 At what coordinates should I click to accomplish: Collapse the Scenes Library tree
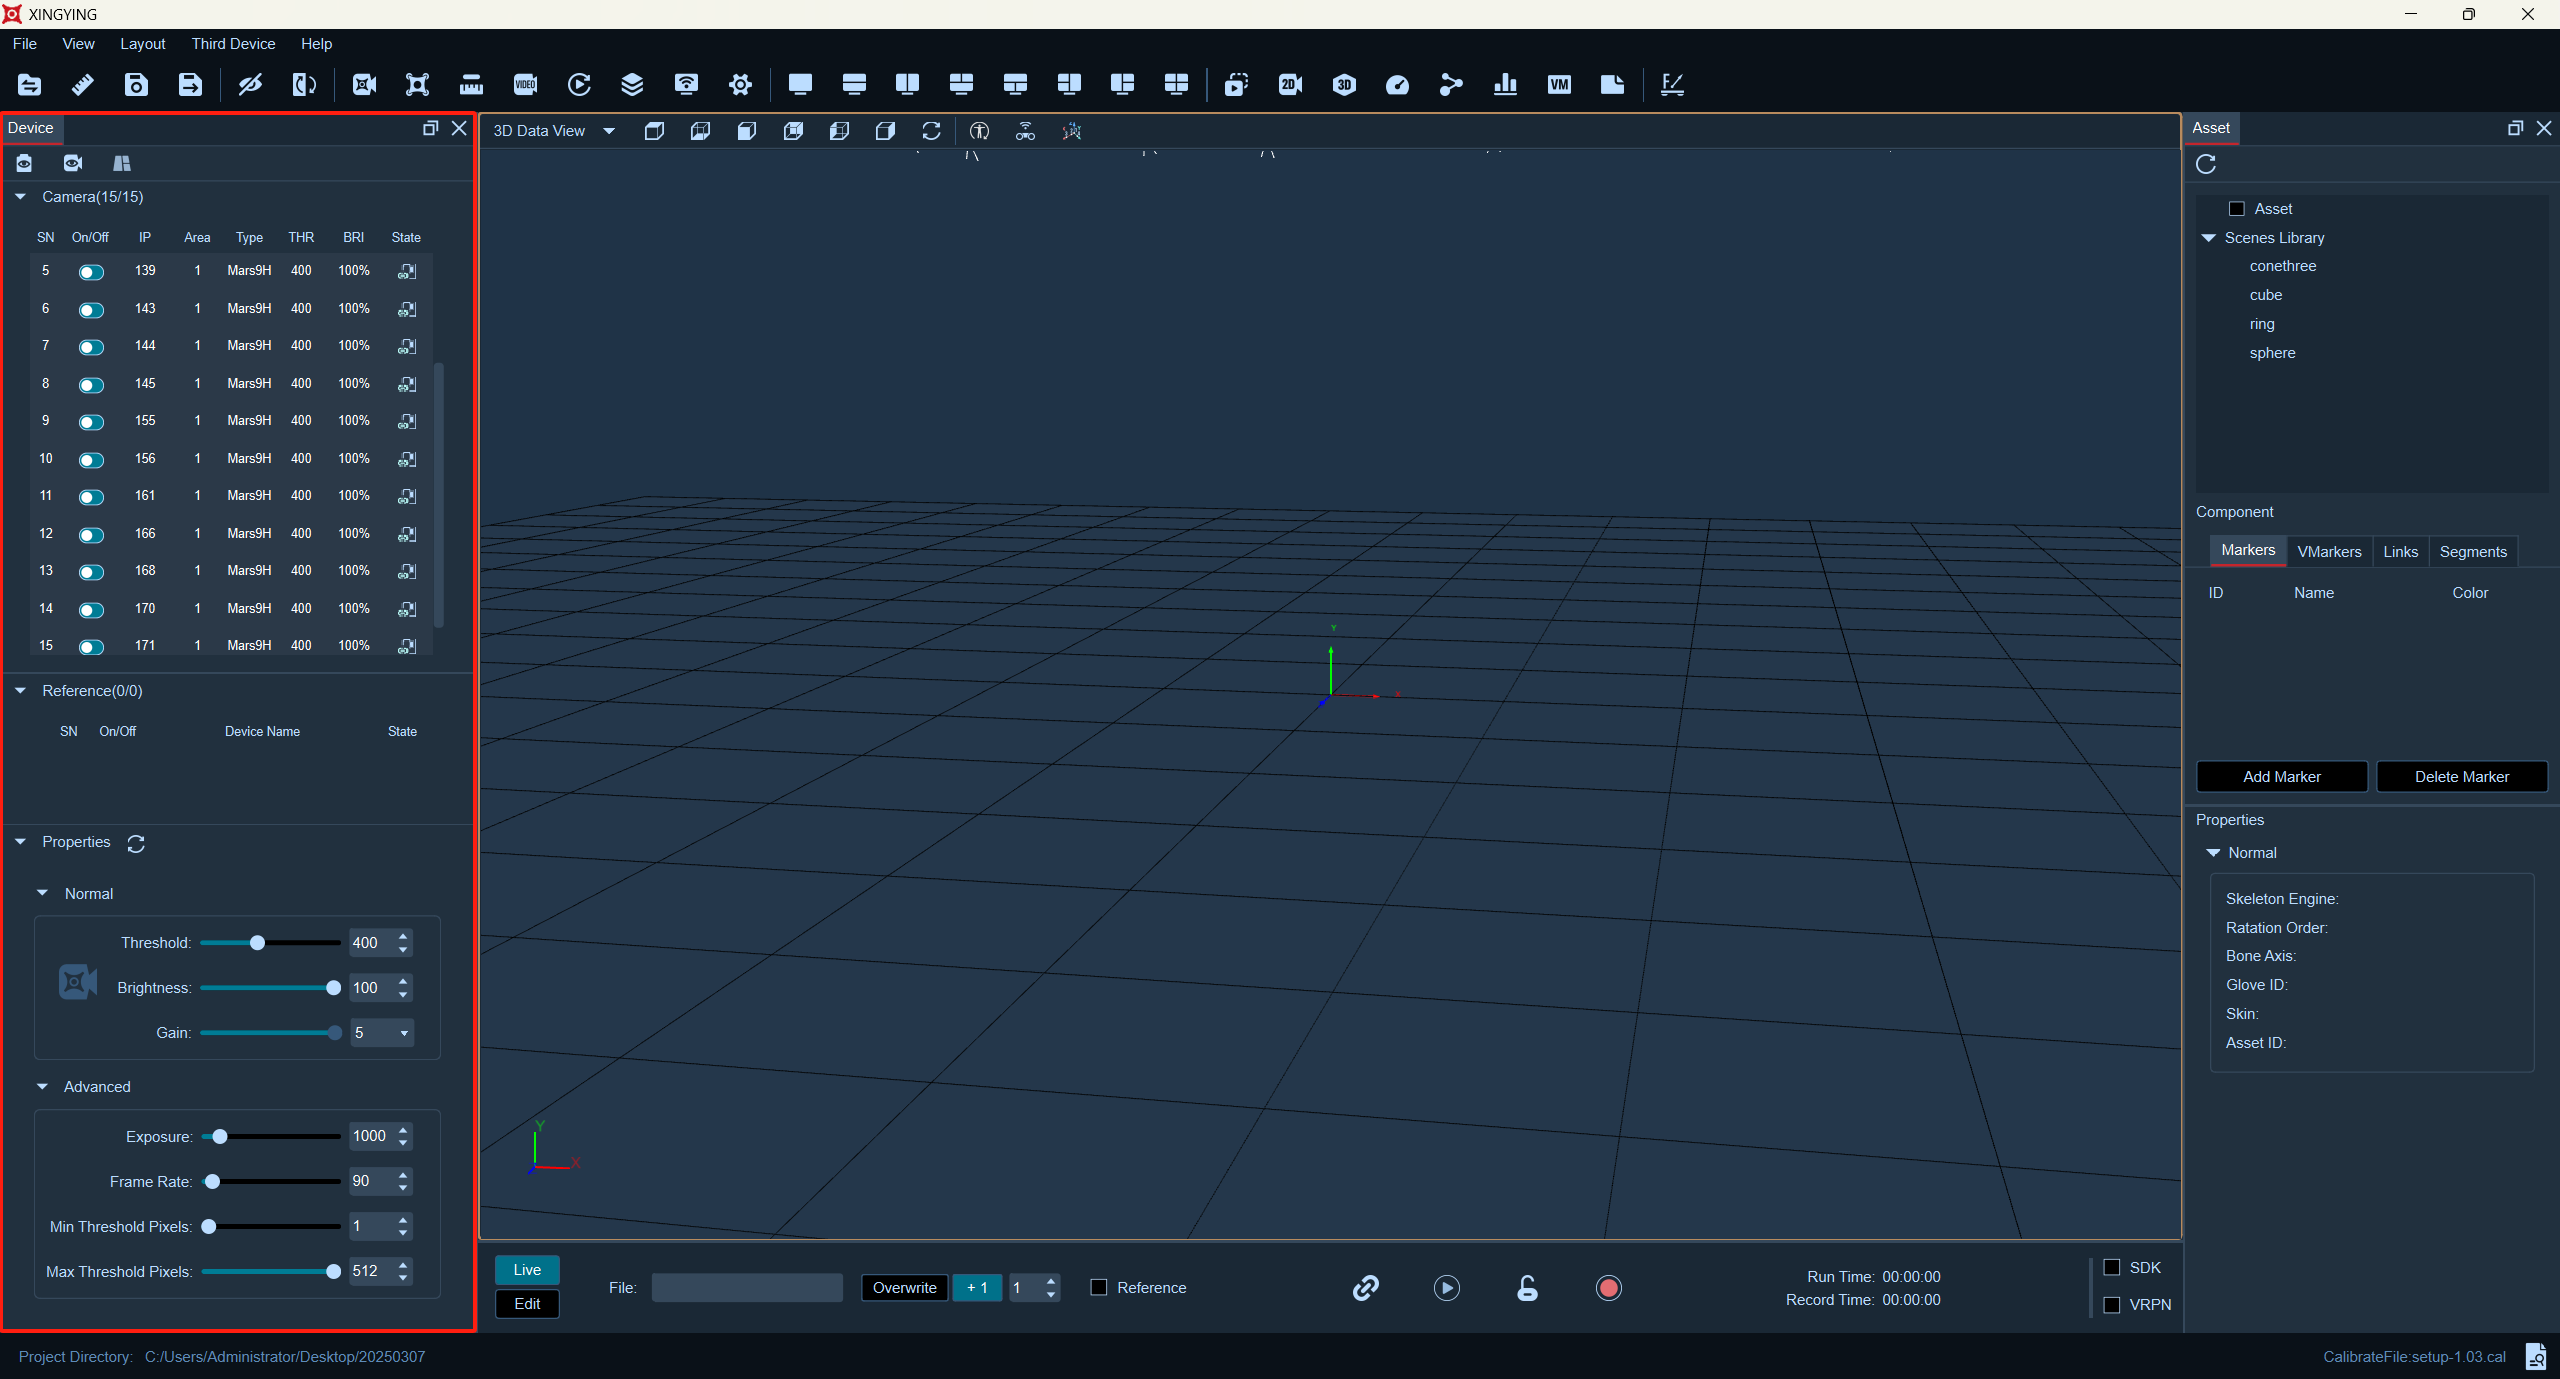coord(2209,238)
